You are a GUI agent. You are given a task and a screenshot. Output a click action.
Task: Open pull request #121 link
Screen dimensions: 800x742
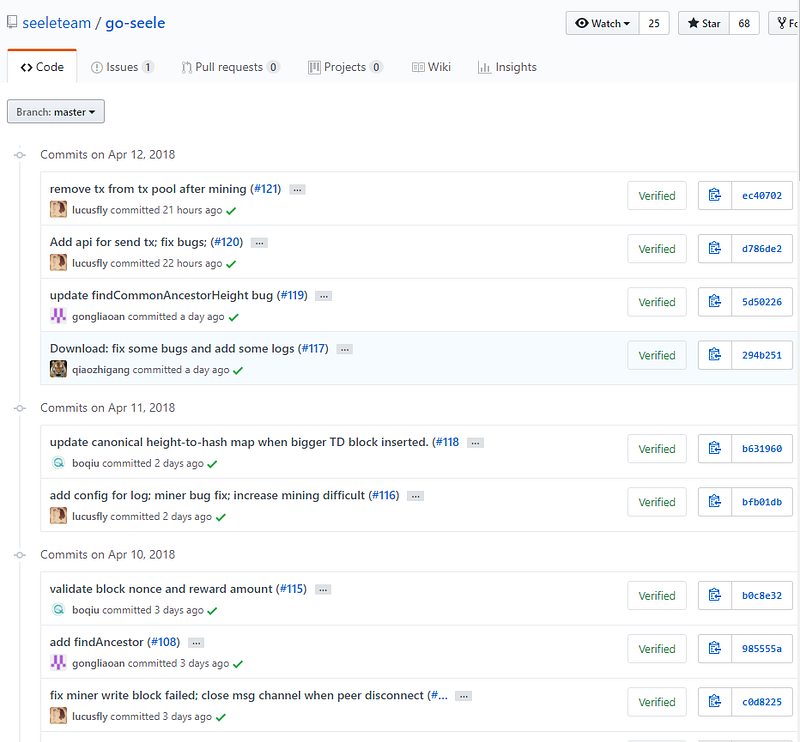click(x=266, y=189)
